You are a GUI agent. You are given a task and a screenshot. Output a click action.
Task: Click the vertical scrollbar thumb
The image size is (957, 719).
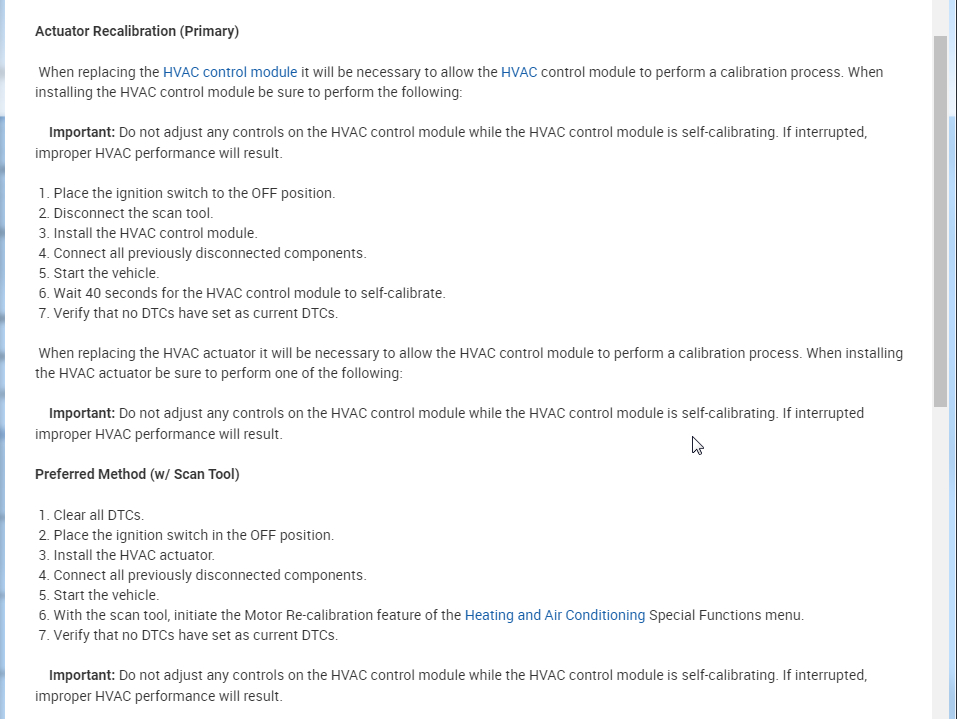pyautogui.click(x=940, y=220)
